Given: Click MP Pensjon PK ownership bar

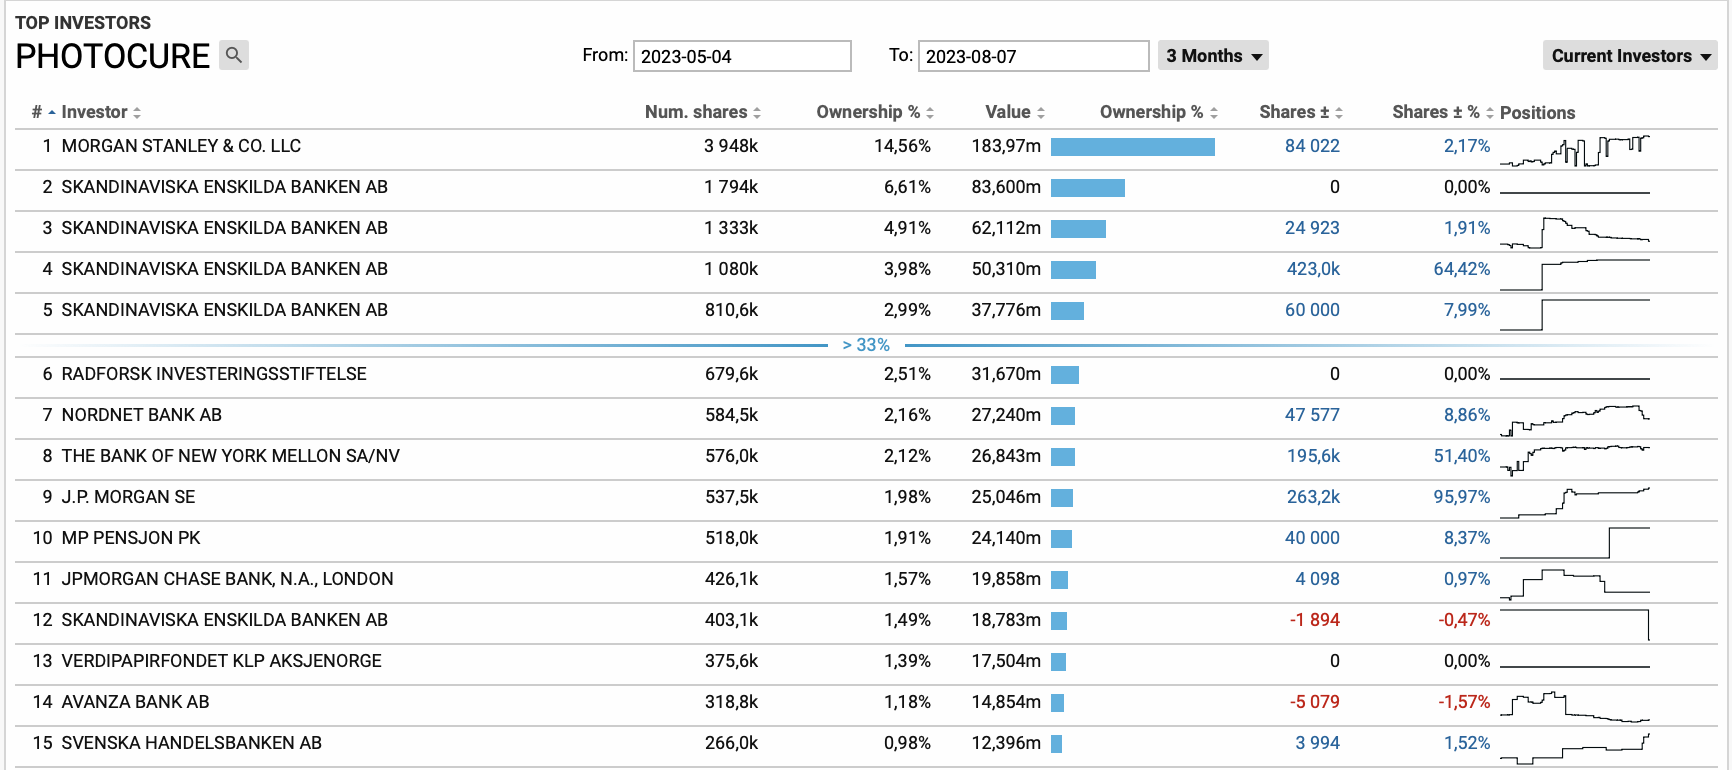Looking at the screenshot, I should 1061,539.
